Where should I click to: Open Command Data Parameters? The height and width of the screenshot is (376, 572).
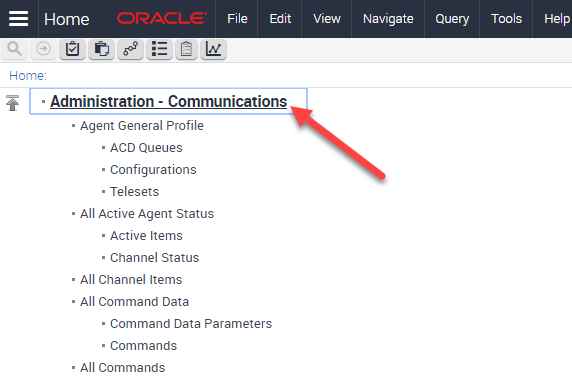coord(191,323)
